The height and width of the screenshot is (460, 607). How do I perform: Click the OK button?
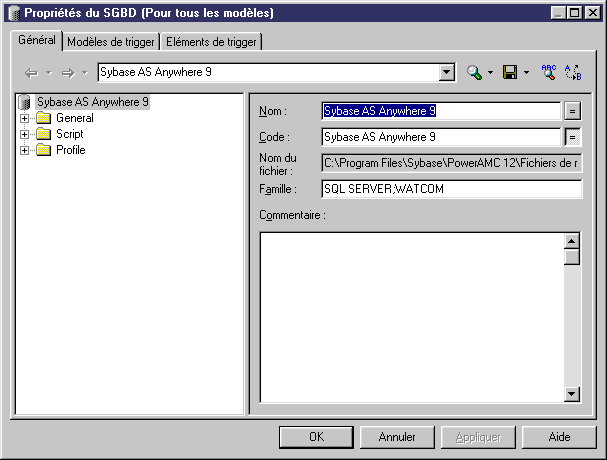pyautogui.click(x=316, y=437)
